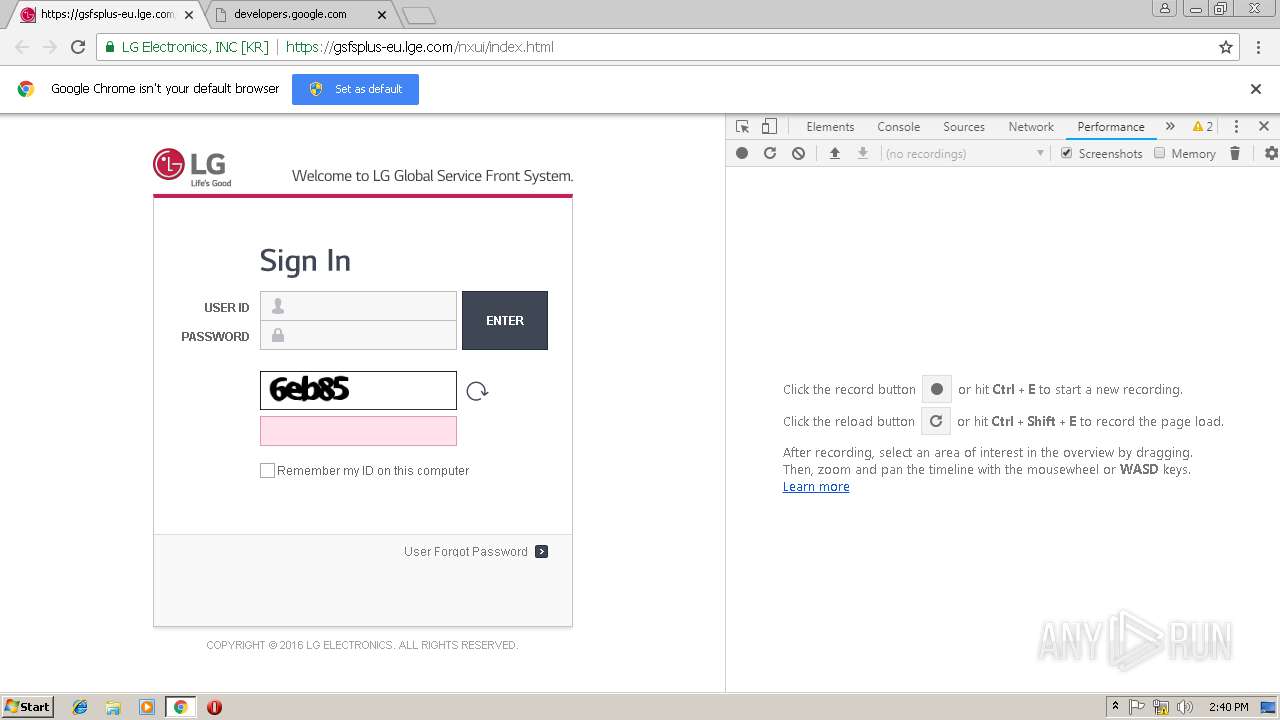Image resolution: width=1280 pixels, height=720 pixels.
Task: Reload and record page load icon
Action: click(770, 153)
